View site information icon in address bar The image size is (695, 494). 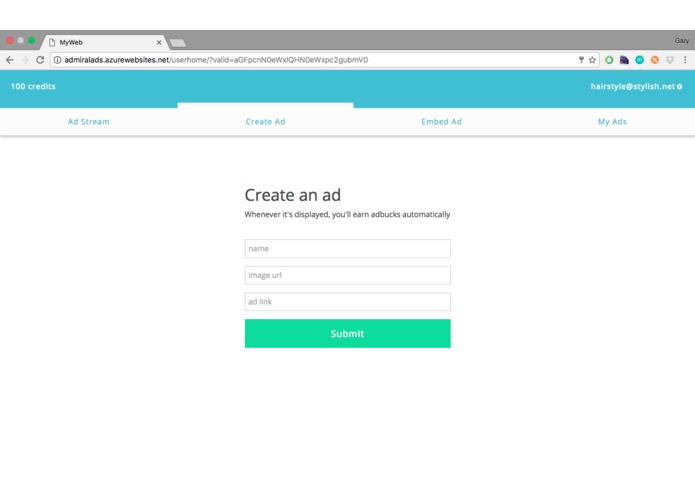(x=58, y=60)
